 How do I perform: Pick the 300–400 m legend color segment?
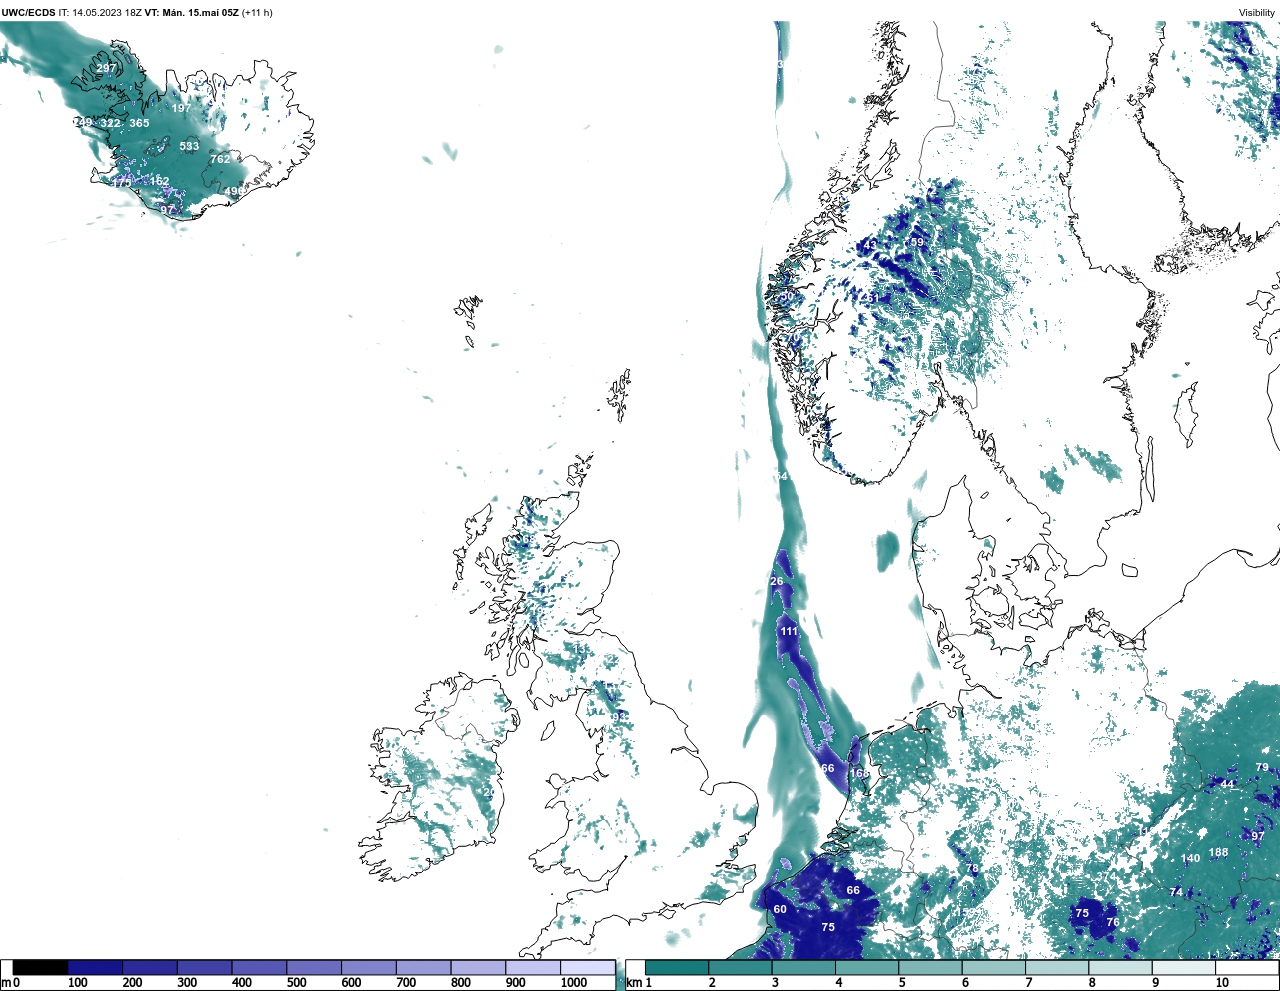(204, 967)
